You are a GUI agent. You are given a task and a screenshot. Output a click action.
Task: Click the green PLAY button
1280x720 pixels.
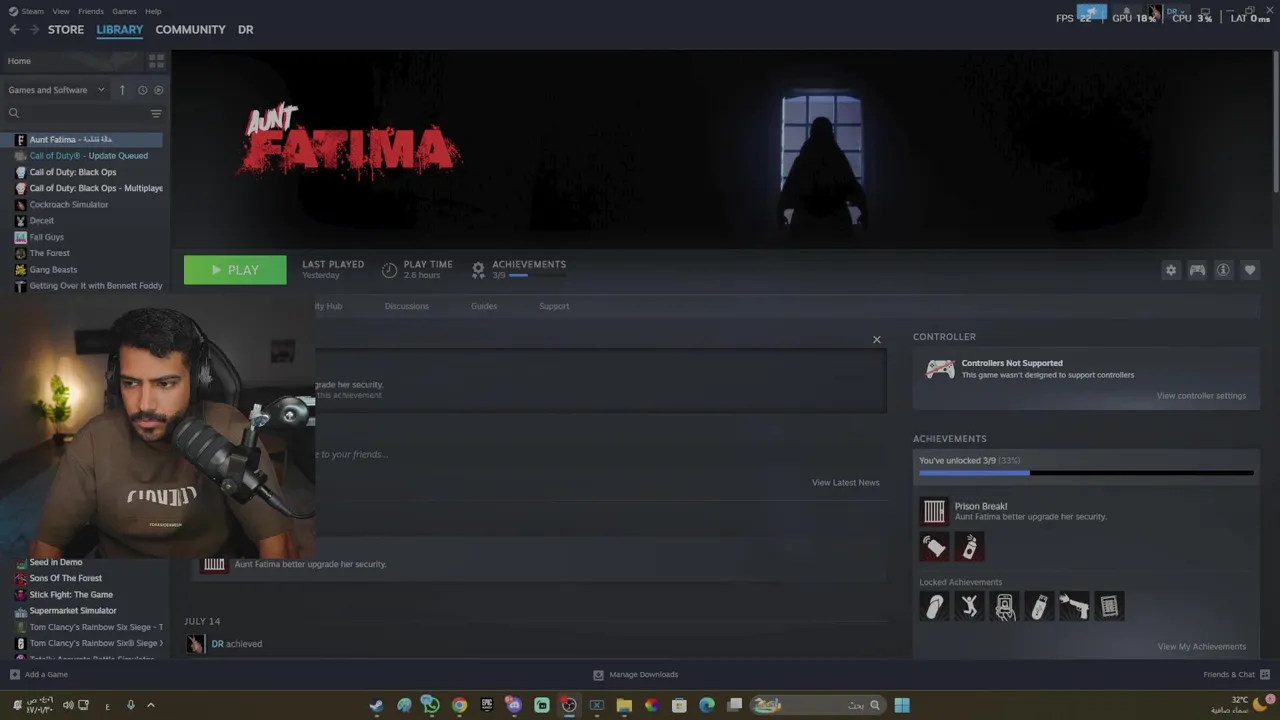(x=235, y=270)
